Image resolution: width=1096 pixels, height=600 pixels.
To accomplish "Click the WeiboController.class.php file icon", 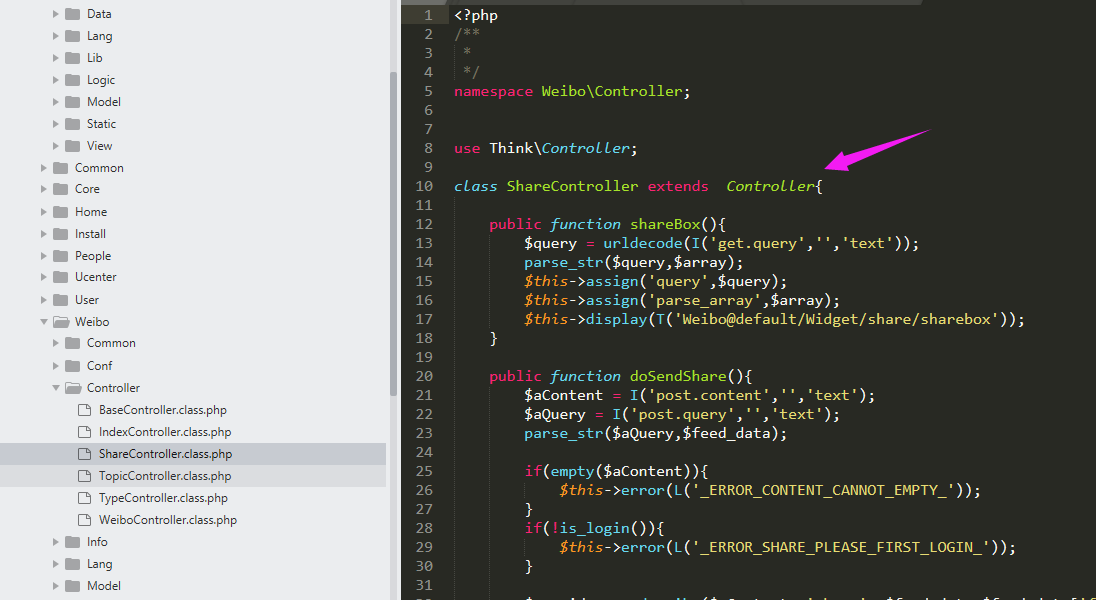I will [x=85, y=520].
